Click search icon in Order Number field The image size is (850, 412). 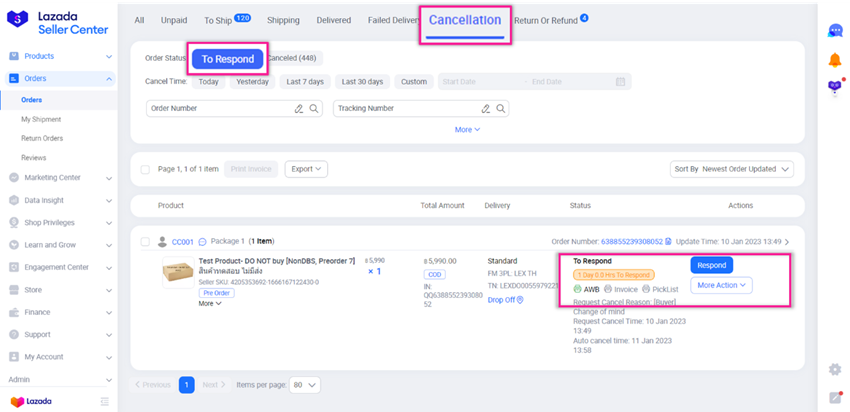coord(314,108)
